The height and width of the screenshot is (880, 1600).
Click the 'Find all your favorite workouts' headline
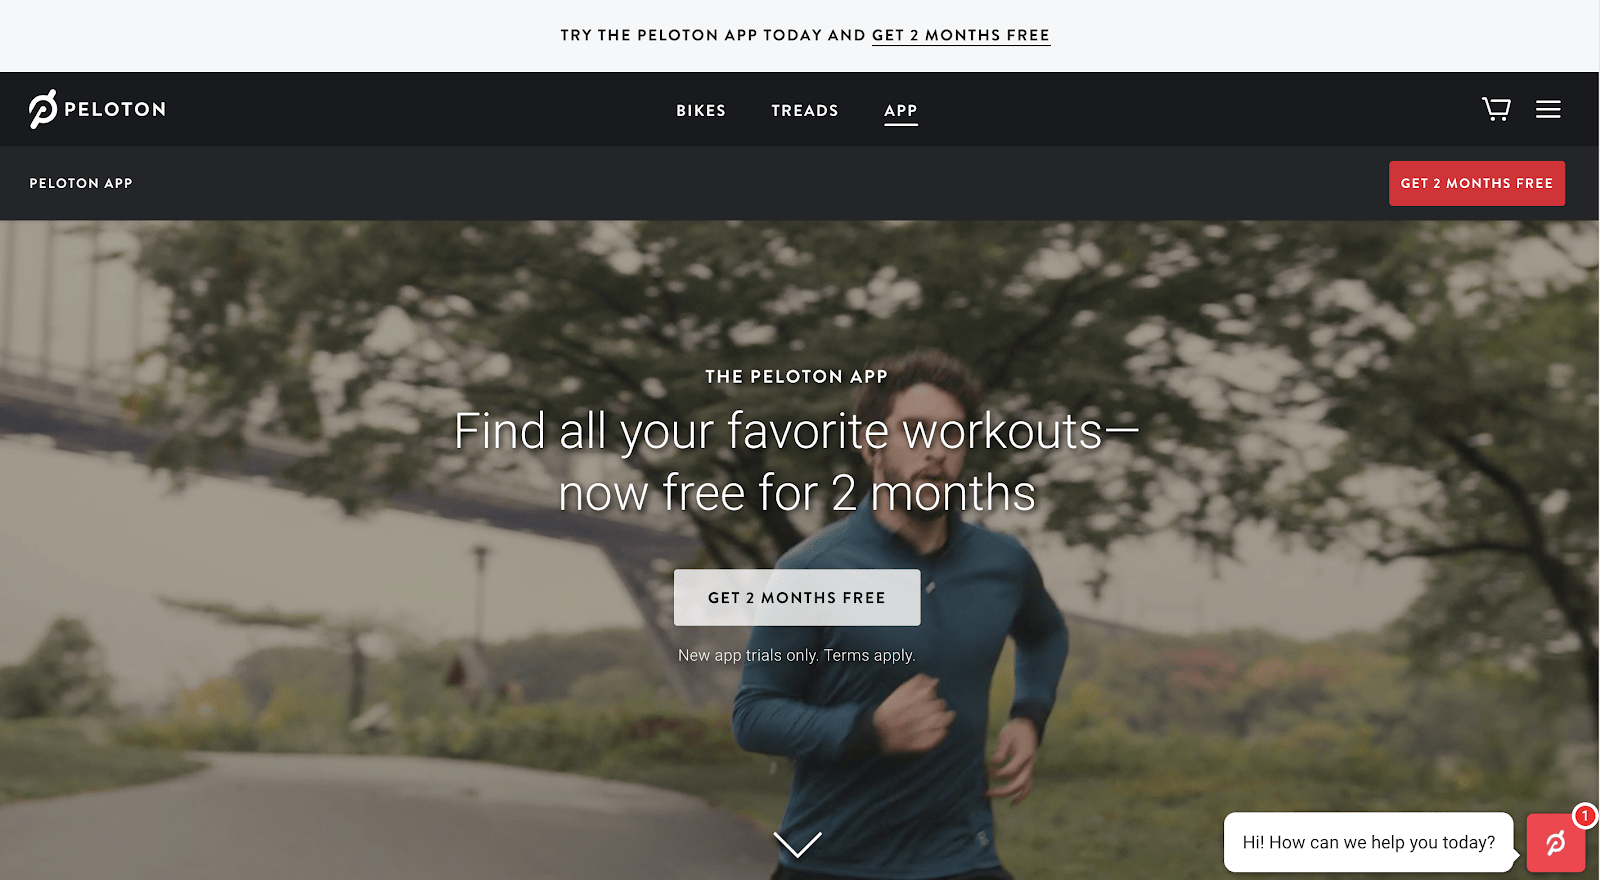(797, 461)
